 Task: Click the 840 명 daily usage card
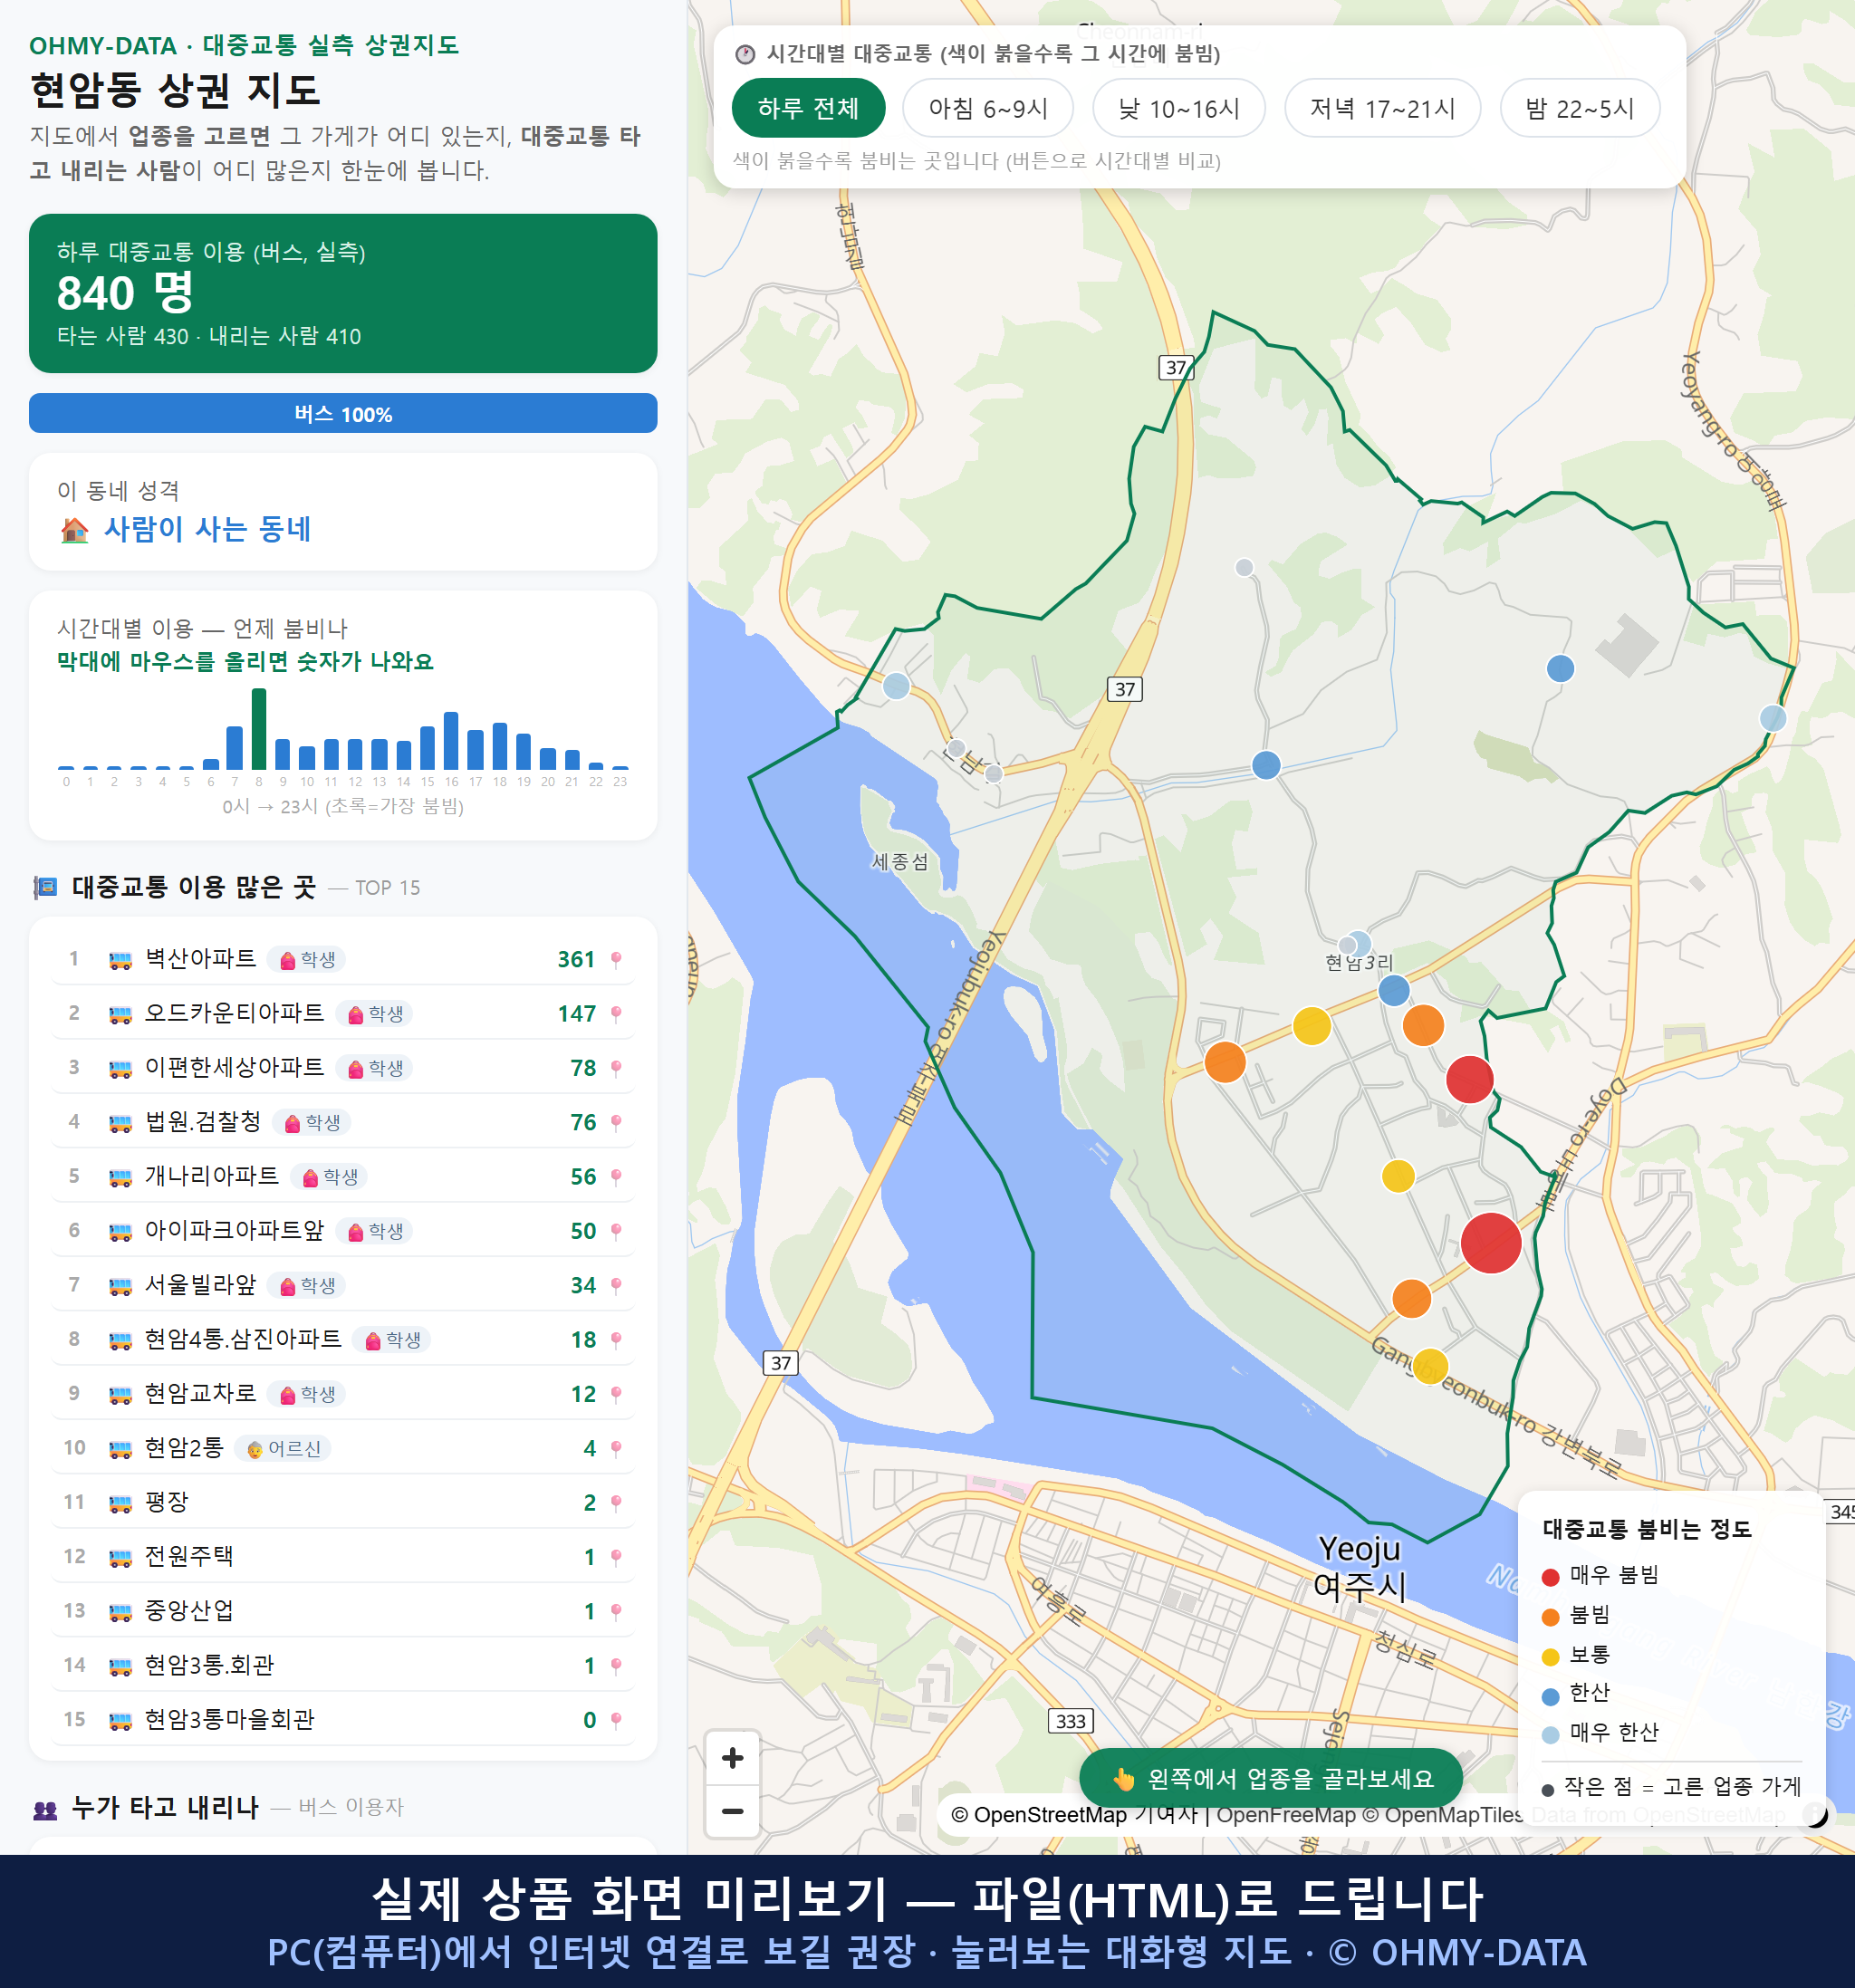343,293
